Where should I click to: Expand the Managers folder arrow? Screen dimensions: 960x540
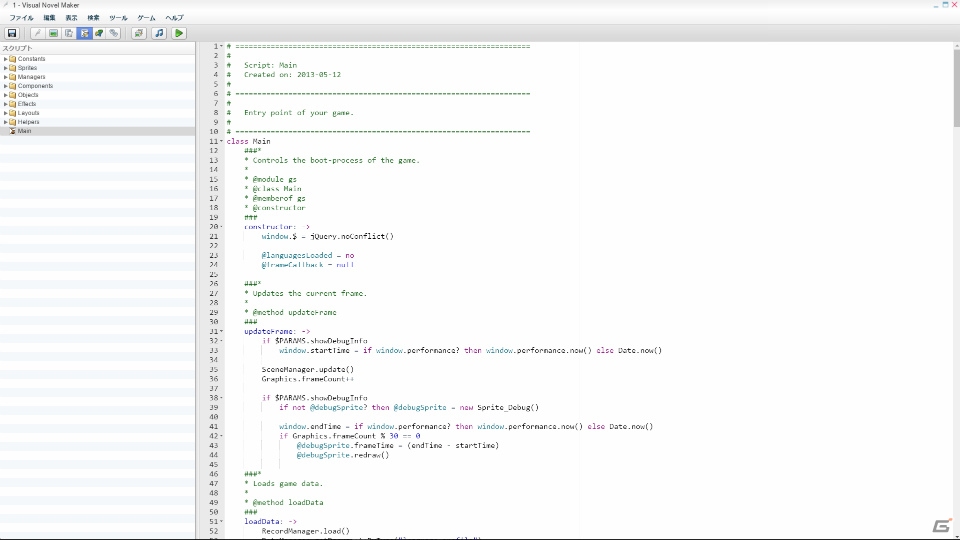6,77
